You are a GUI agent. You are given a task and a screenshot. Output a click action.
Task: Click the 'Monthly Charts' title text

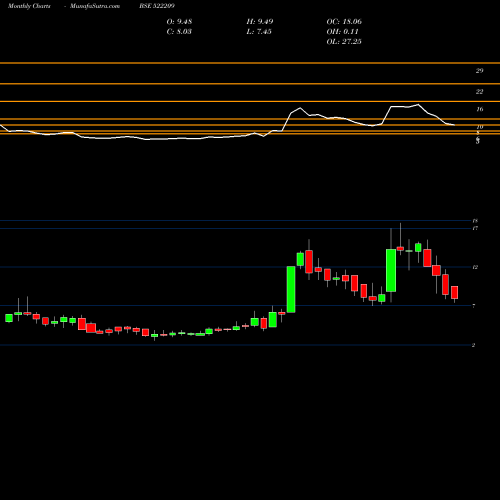[x=29, y=6]
